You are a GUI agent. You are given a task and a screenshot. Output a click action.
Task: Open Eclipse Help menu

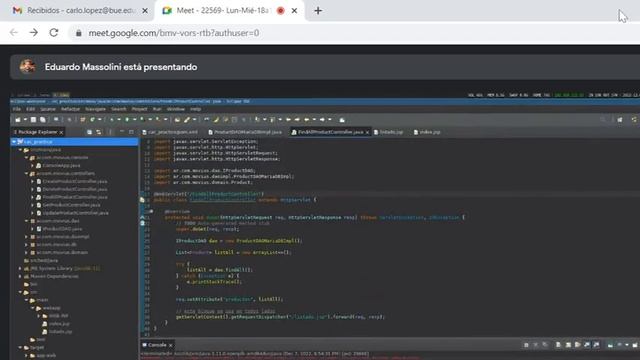(x=196, y=109)
